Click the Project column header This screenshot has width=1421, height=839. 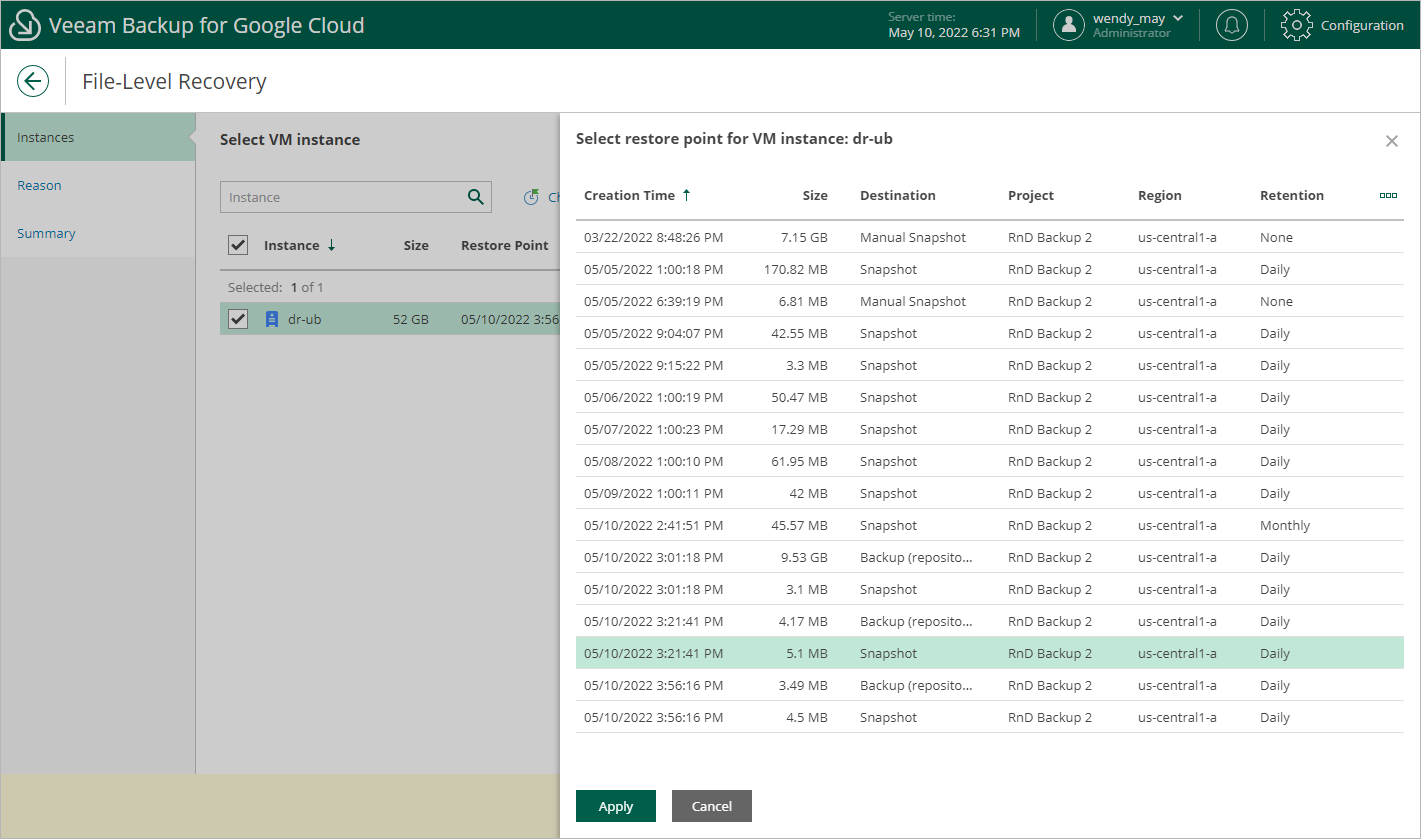pos(1031,195)
